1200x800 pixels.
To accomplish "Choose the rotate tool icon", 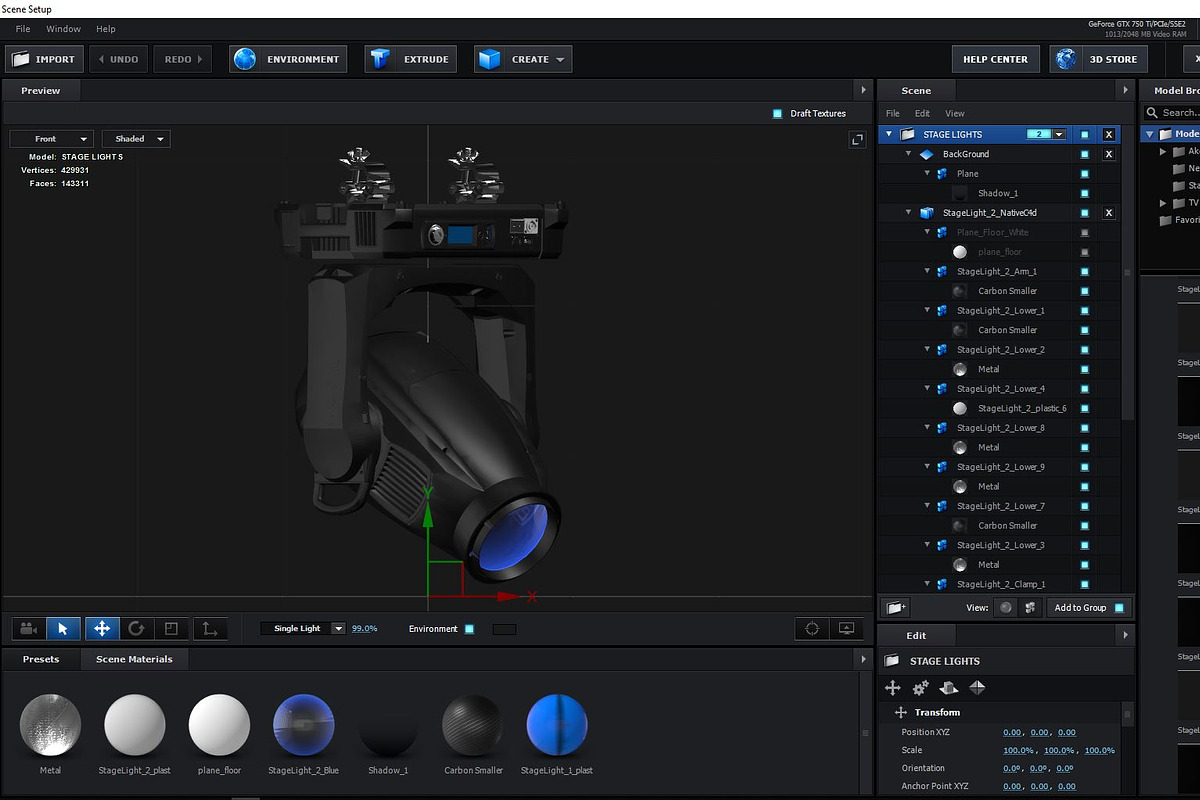I will click(136, 629).
